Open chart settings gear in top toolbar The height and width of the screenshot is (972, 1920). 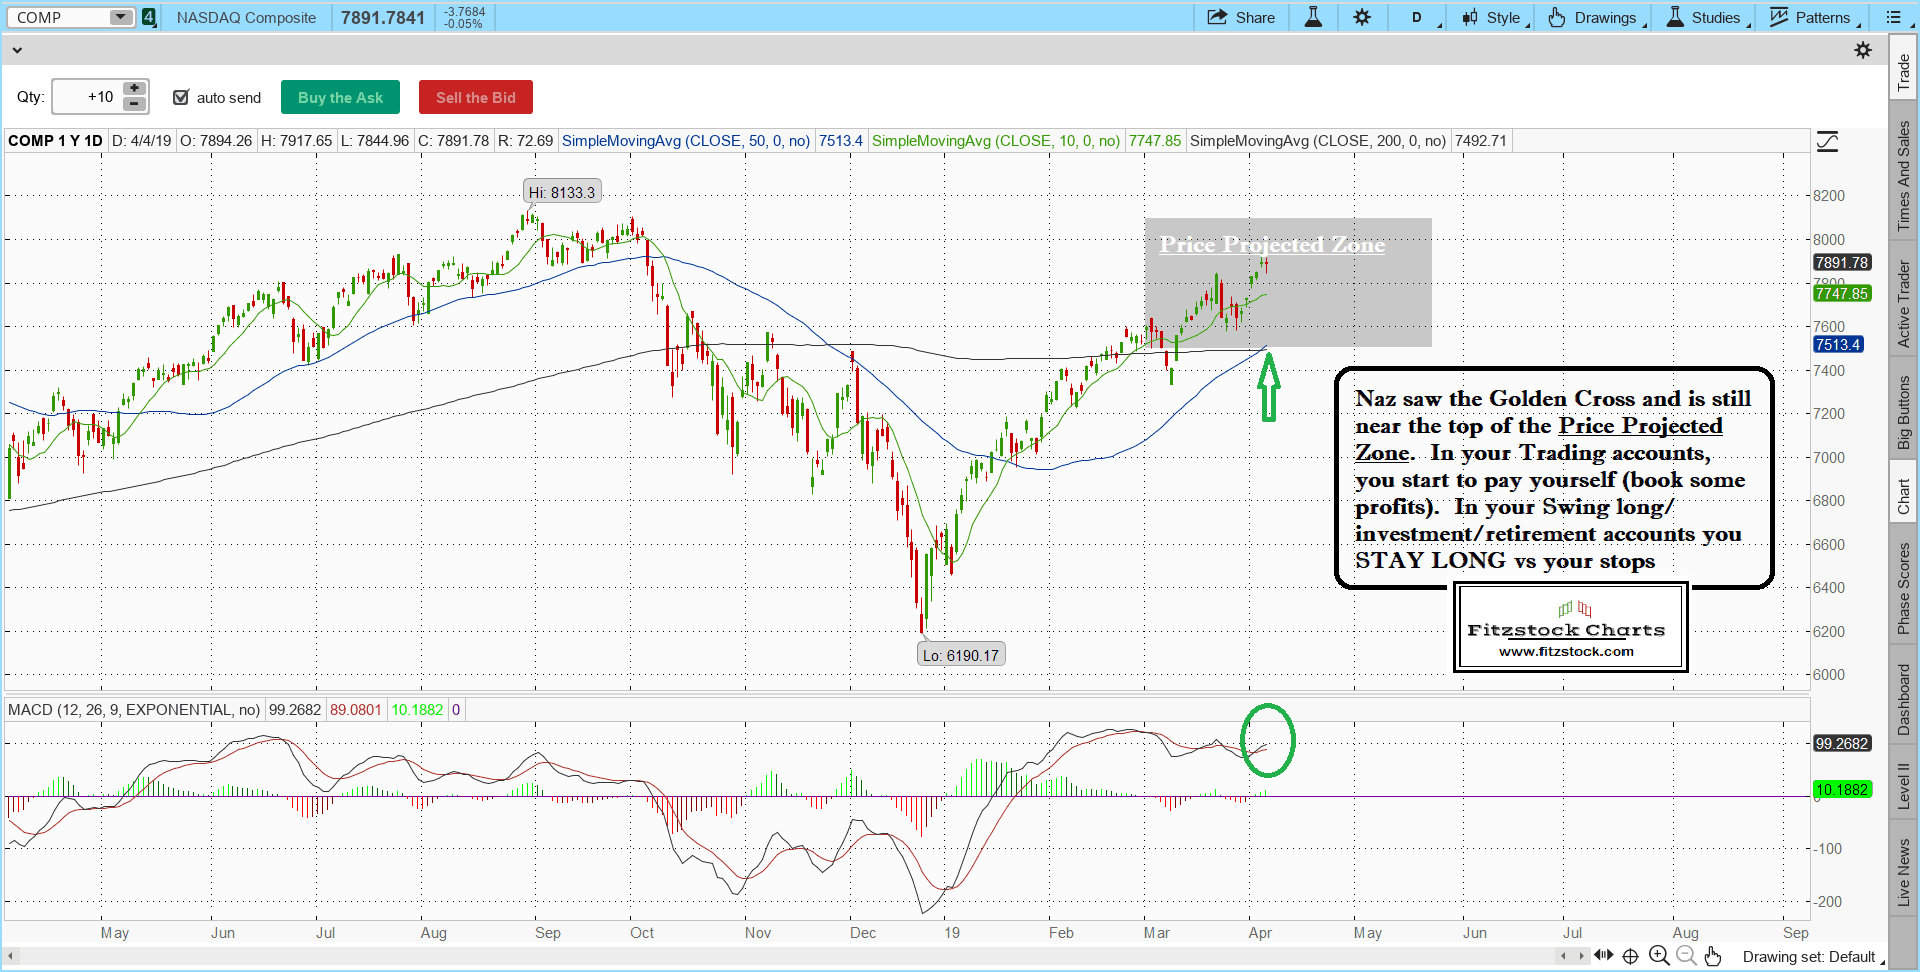tap(1362, 17)
